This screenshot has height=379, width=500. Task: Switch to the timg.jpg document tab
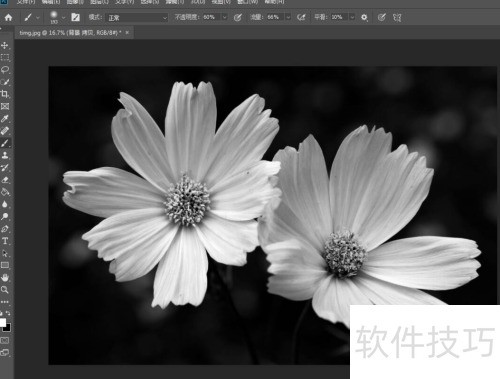click(70, 33)
